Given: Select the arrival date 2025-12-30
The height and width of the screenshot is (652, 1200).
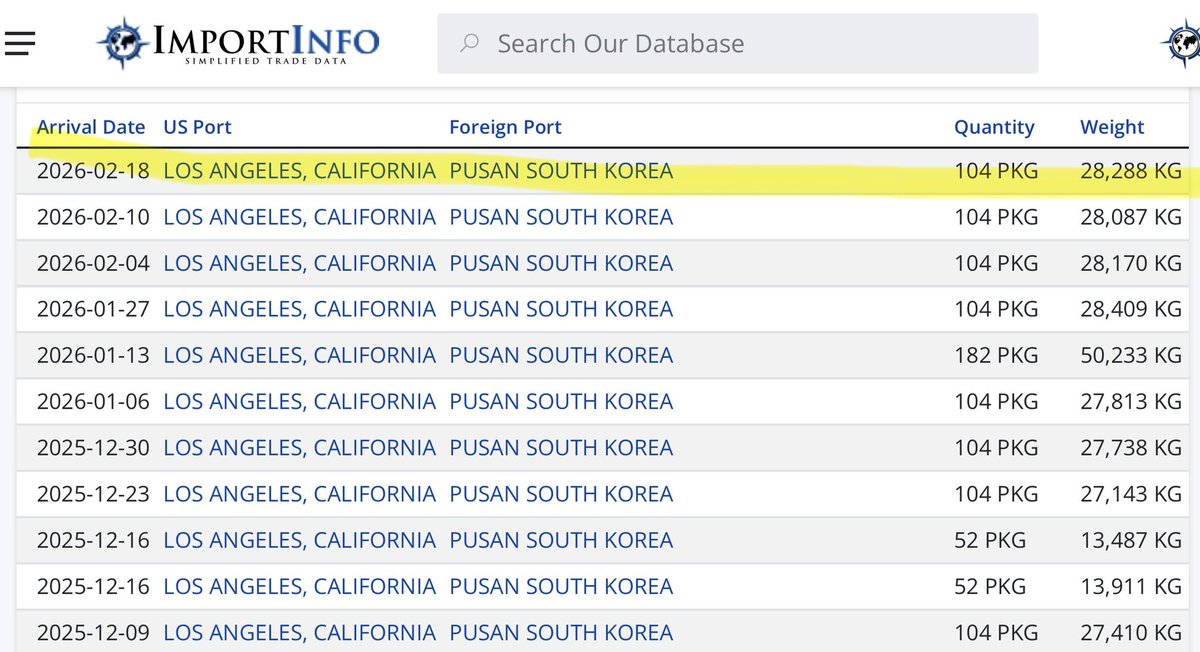Looking at the screenshot, I should tap(93, 447).
